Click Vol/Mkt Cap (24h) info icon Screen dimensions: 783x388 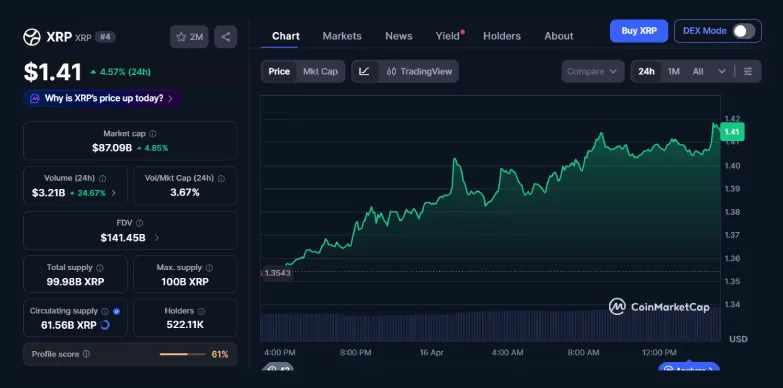[x=221, y=178]
